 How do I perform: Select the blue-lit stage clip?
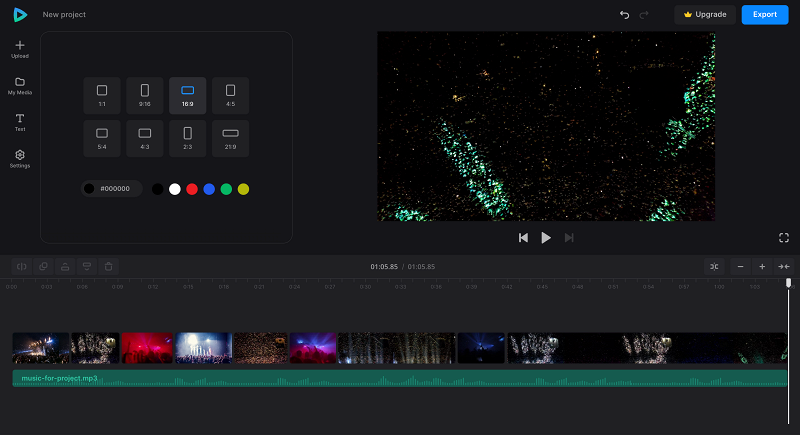[x=204, y=348]
